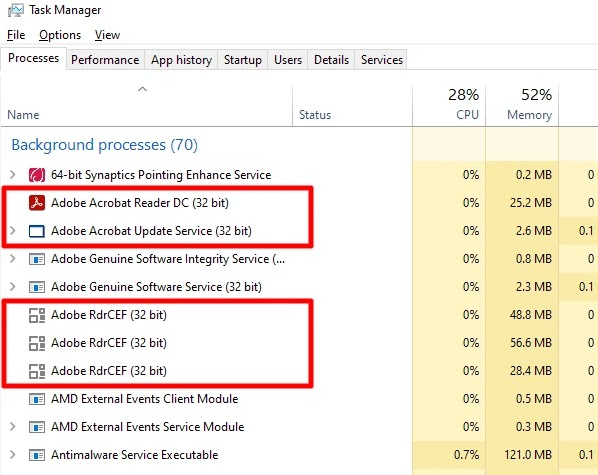Switch to the Performance tab

[105, 60]
